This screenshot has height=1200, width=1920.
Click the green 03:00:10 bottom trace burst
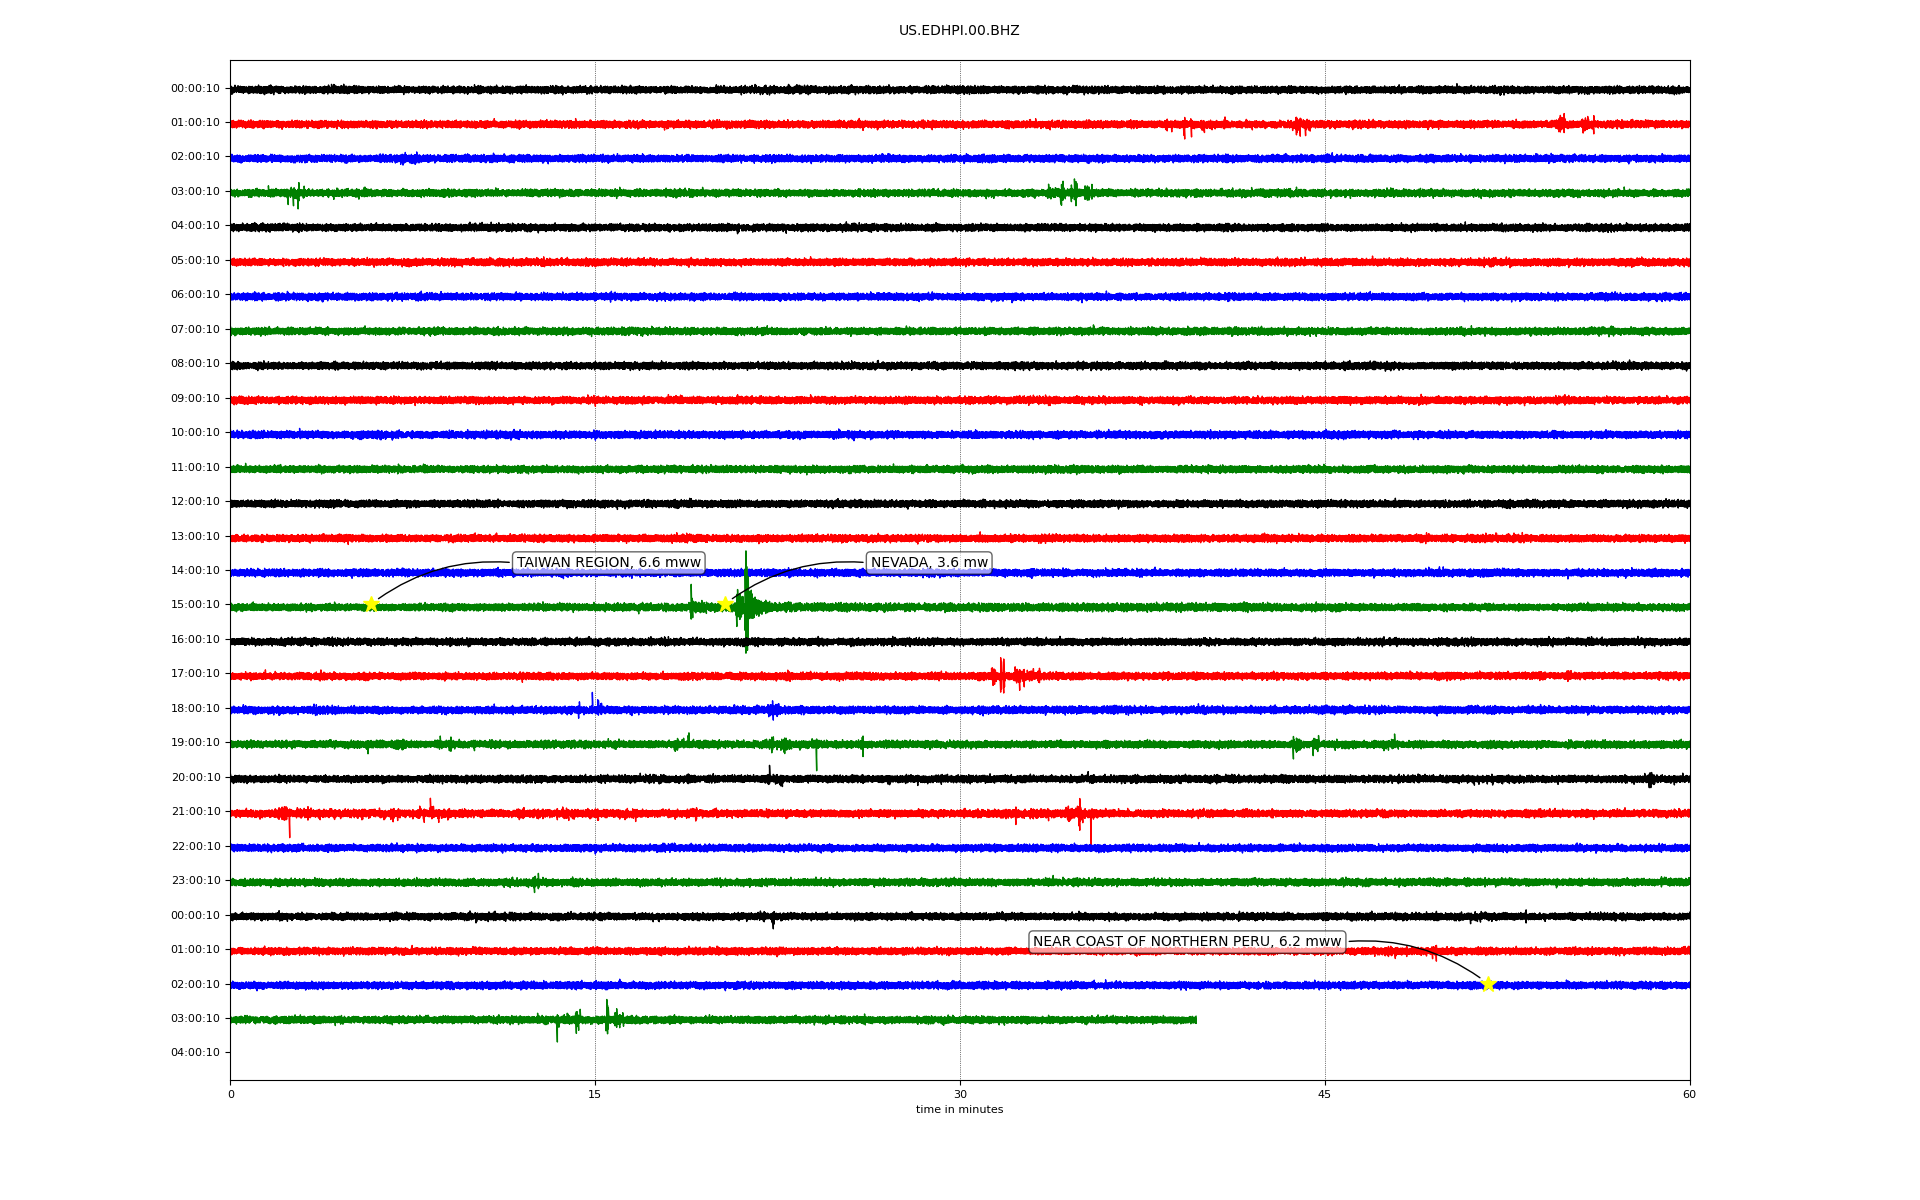tap(607, 1018)
